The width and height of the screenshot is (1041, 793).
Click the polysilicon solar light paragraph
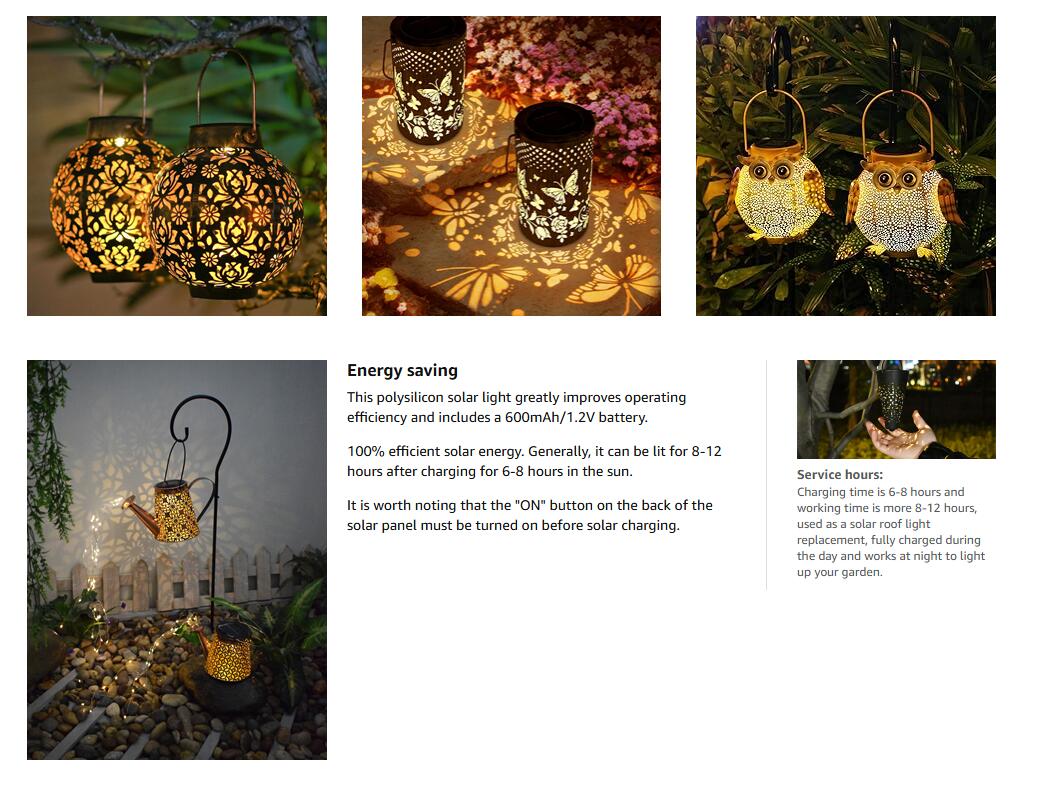tap(517, 407)
